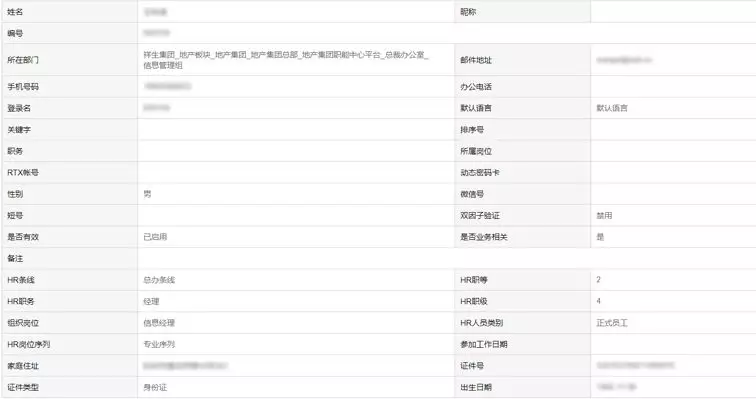Click the 手机号码 field label
756x399 pixels.
coord(23,87)
